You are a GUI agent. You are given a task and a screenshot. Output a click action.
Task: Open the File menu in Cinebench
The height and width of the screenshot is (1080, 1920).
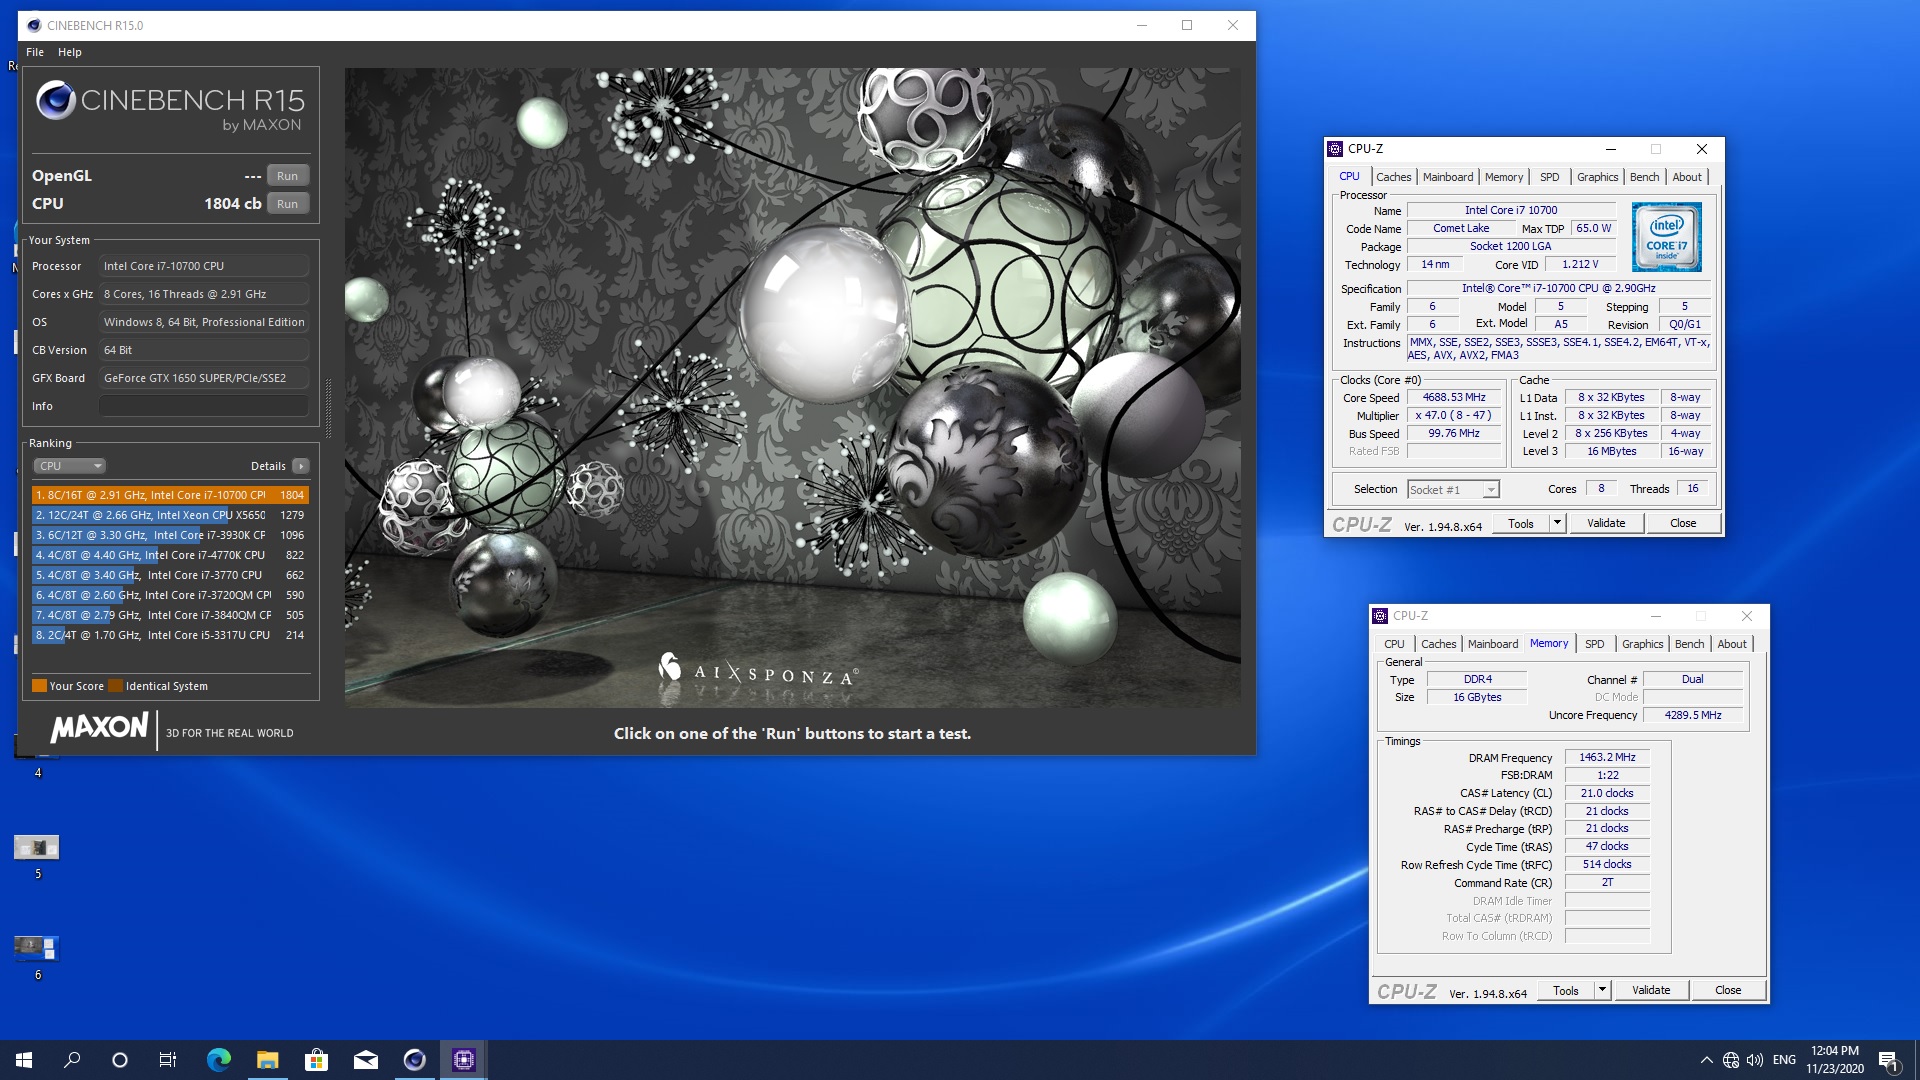point(35,52)
